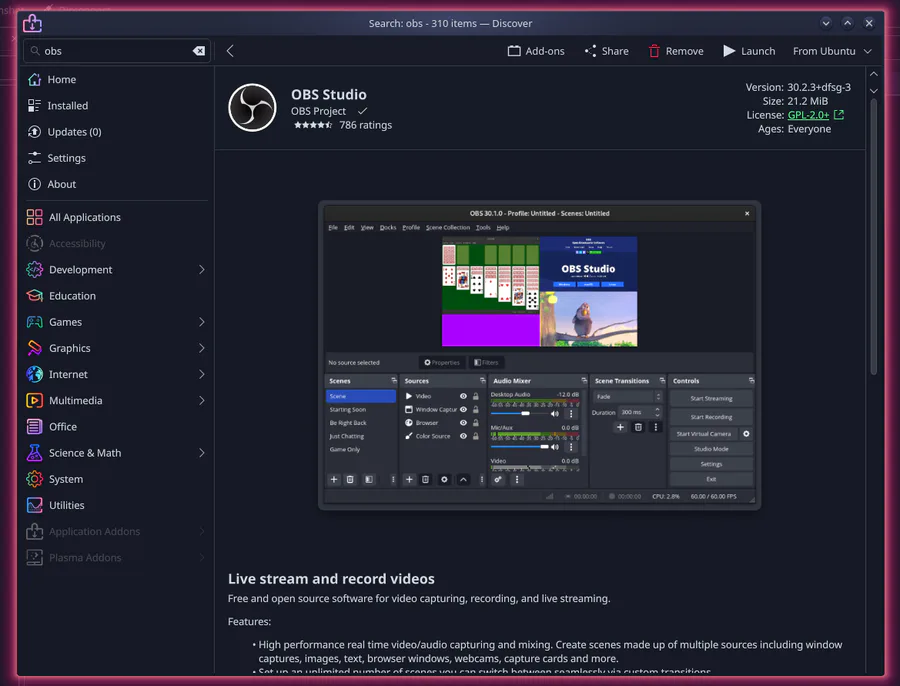
Task: Click the Home house icon
Action: pyautogui.click(x=34, y=79)
